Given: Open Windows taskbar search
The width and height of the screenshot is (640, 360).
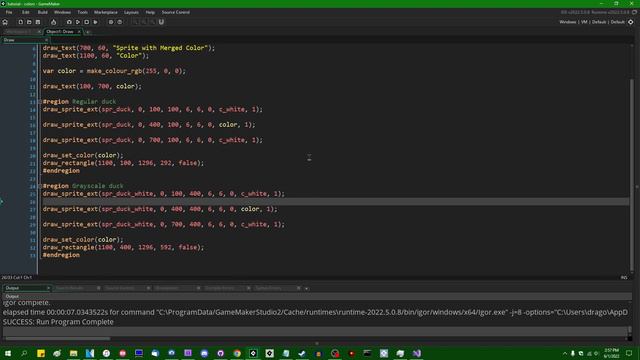Looking at the screenshot, I should point(24,353).
